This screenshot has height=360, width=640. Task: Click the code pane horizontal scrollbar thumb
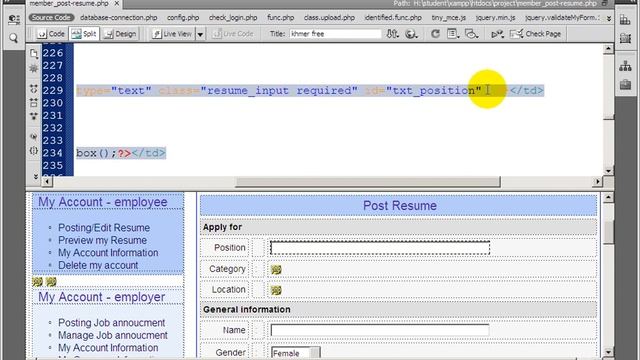coord(368,182)
